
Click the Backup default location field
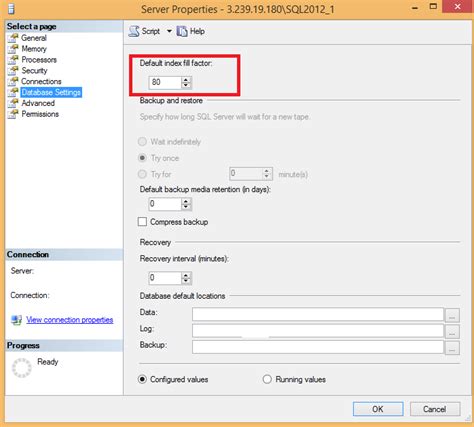[318, 347]
